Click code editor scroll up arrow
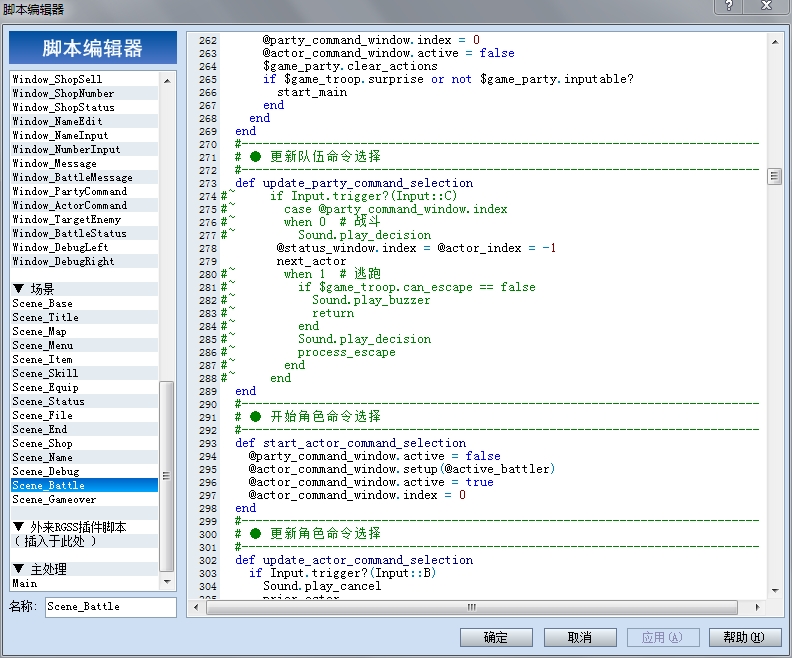This screenshot has width=792, height=658. (775, 42)
